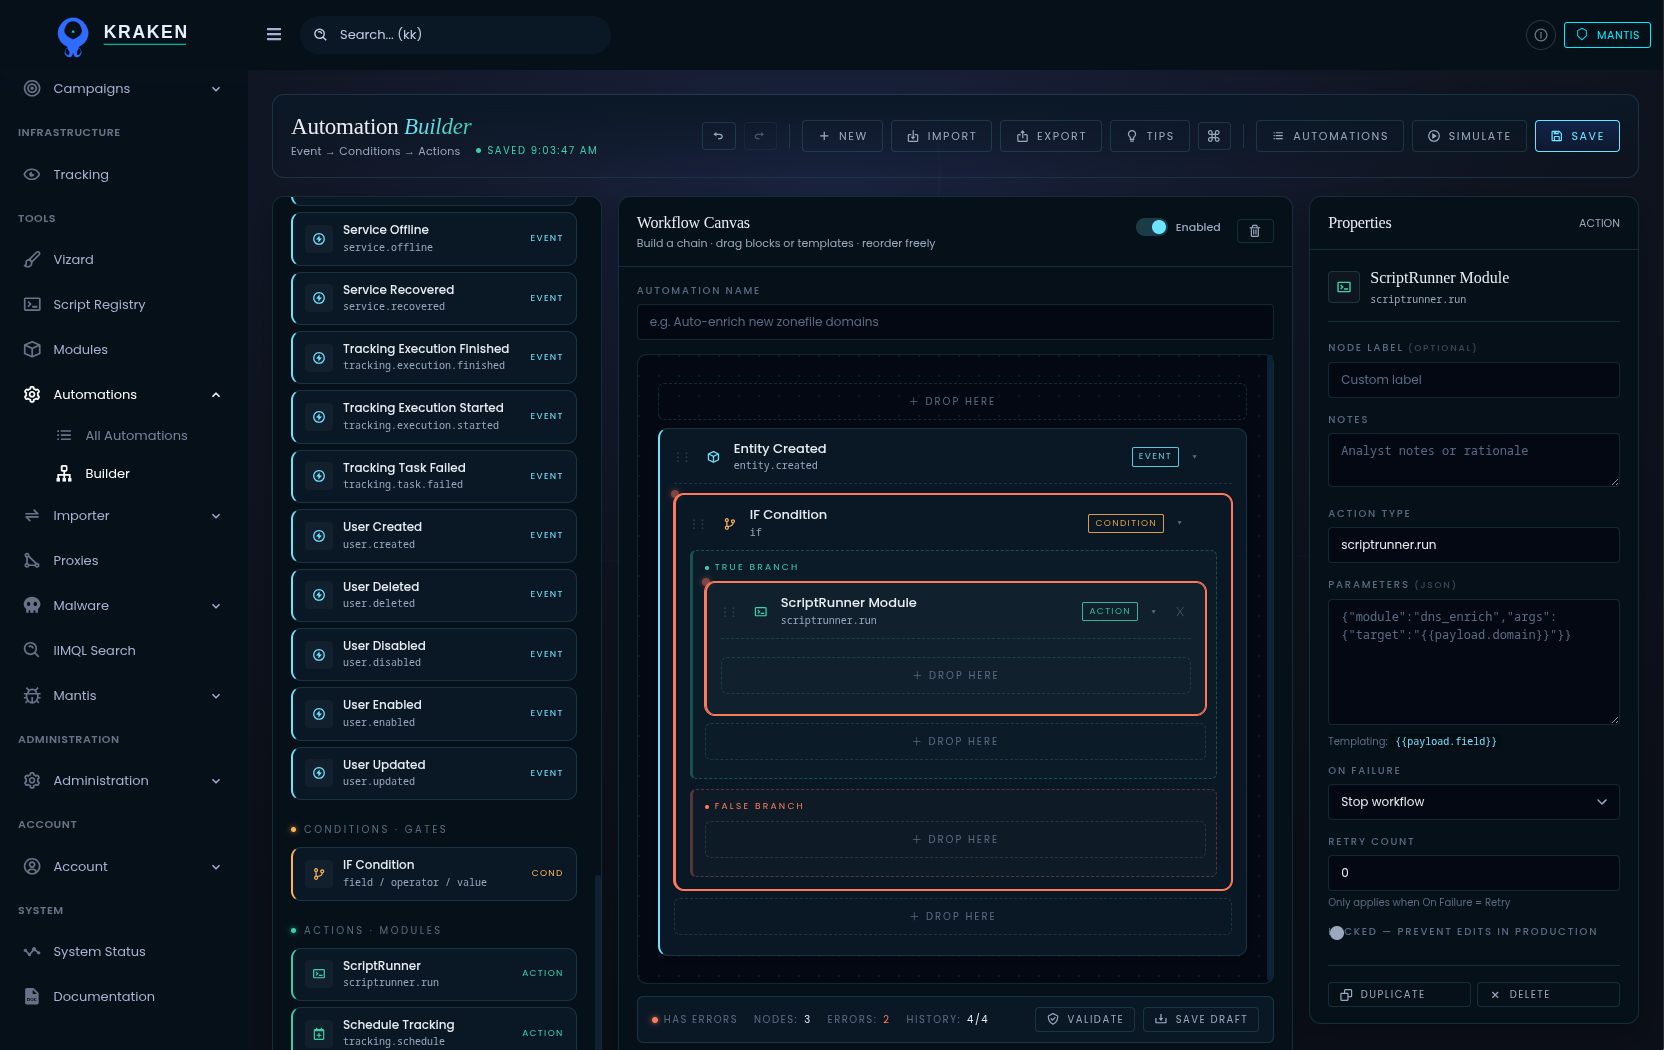1664x1050 pixels.
Task: Click the User Created event icon
Action: click(x=319, y=536)
